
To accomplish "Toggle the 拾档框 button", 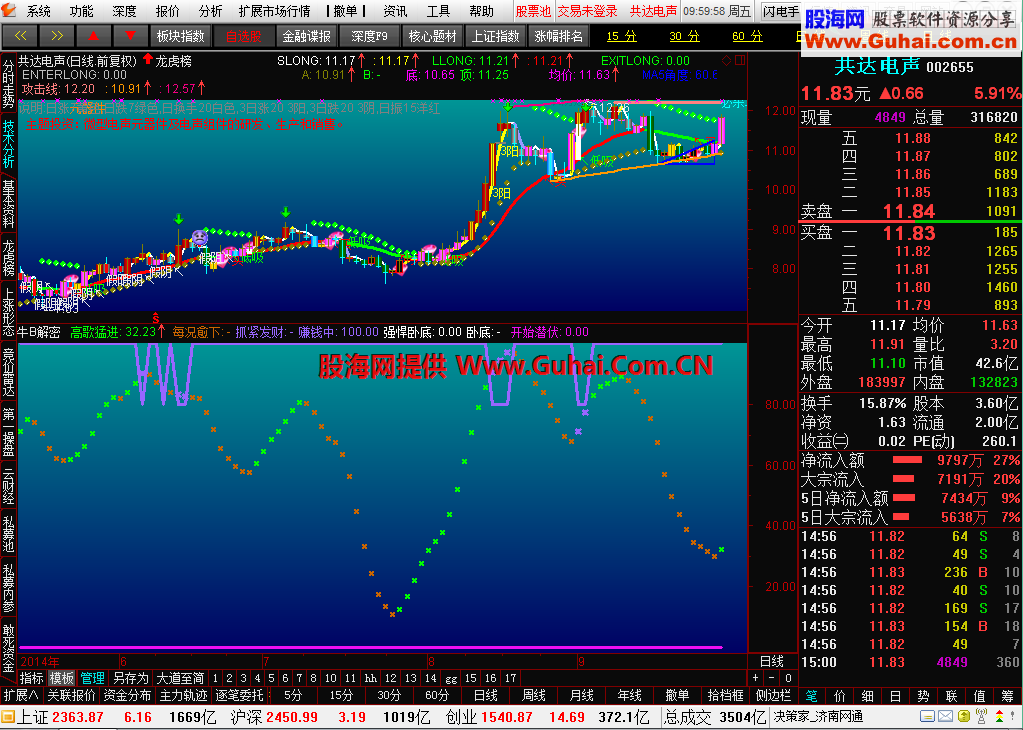I will (725, 695).
